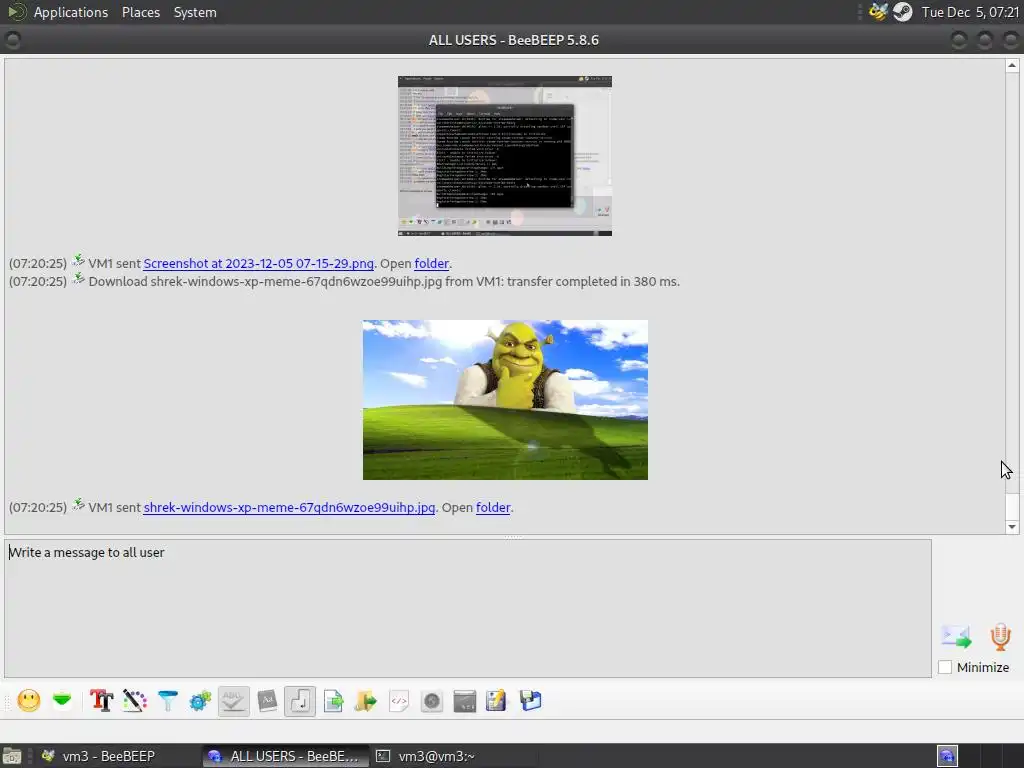Viewport: 1024px width, 768px height.
Task: Click the gray round disc toolbar icon
Action: pos(432,701)
